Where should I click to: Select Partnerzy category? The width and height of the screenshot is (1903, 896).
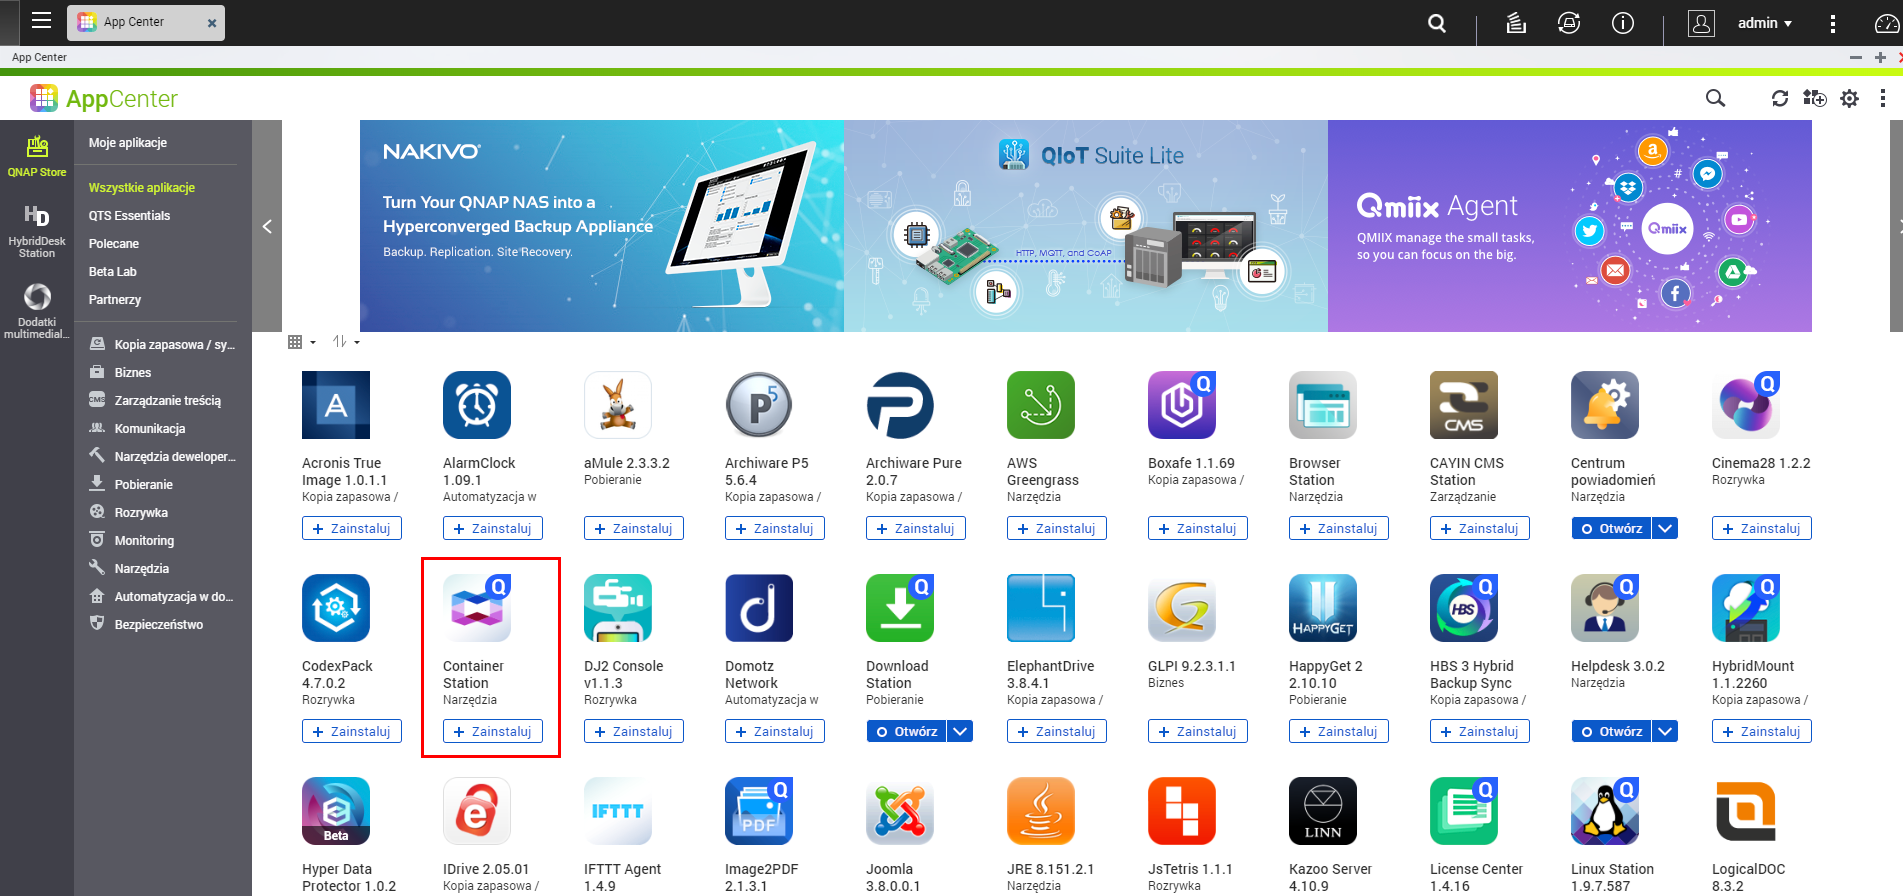coord(115,300)
